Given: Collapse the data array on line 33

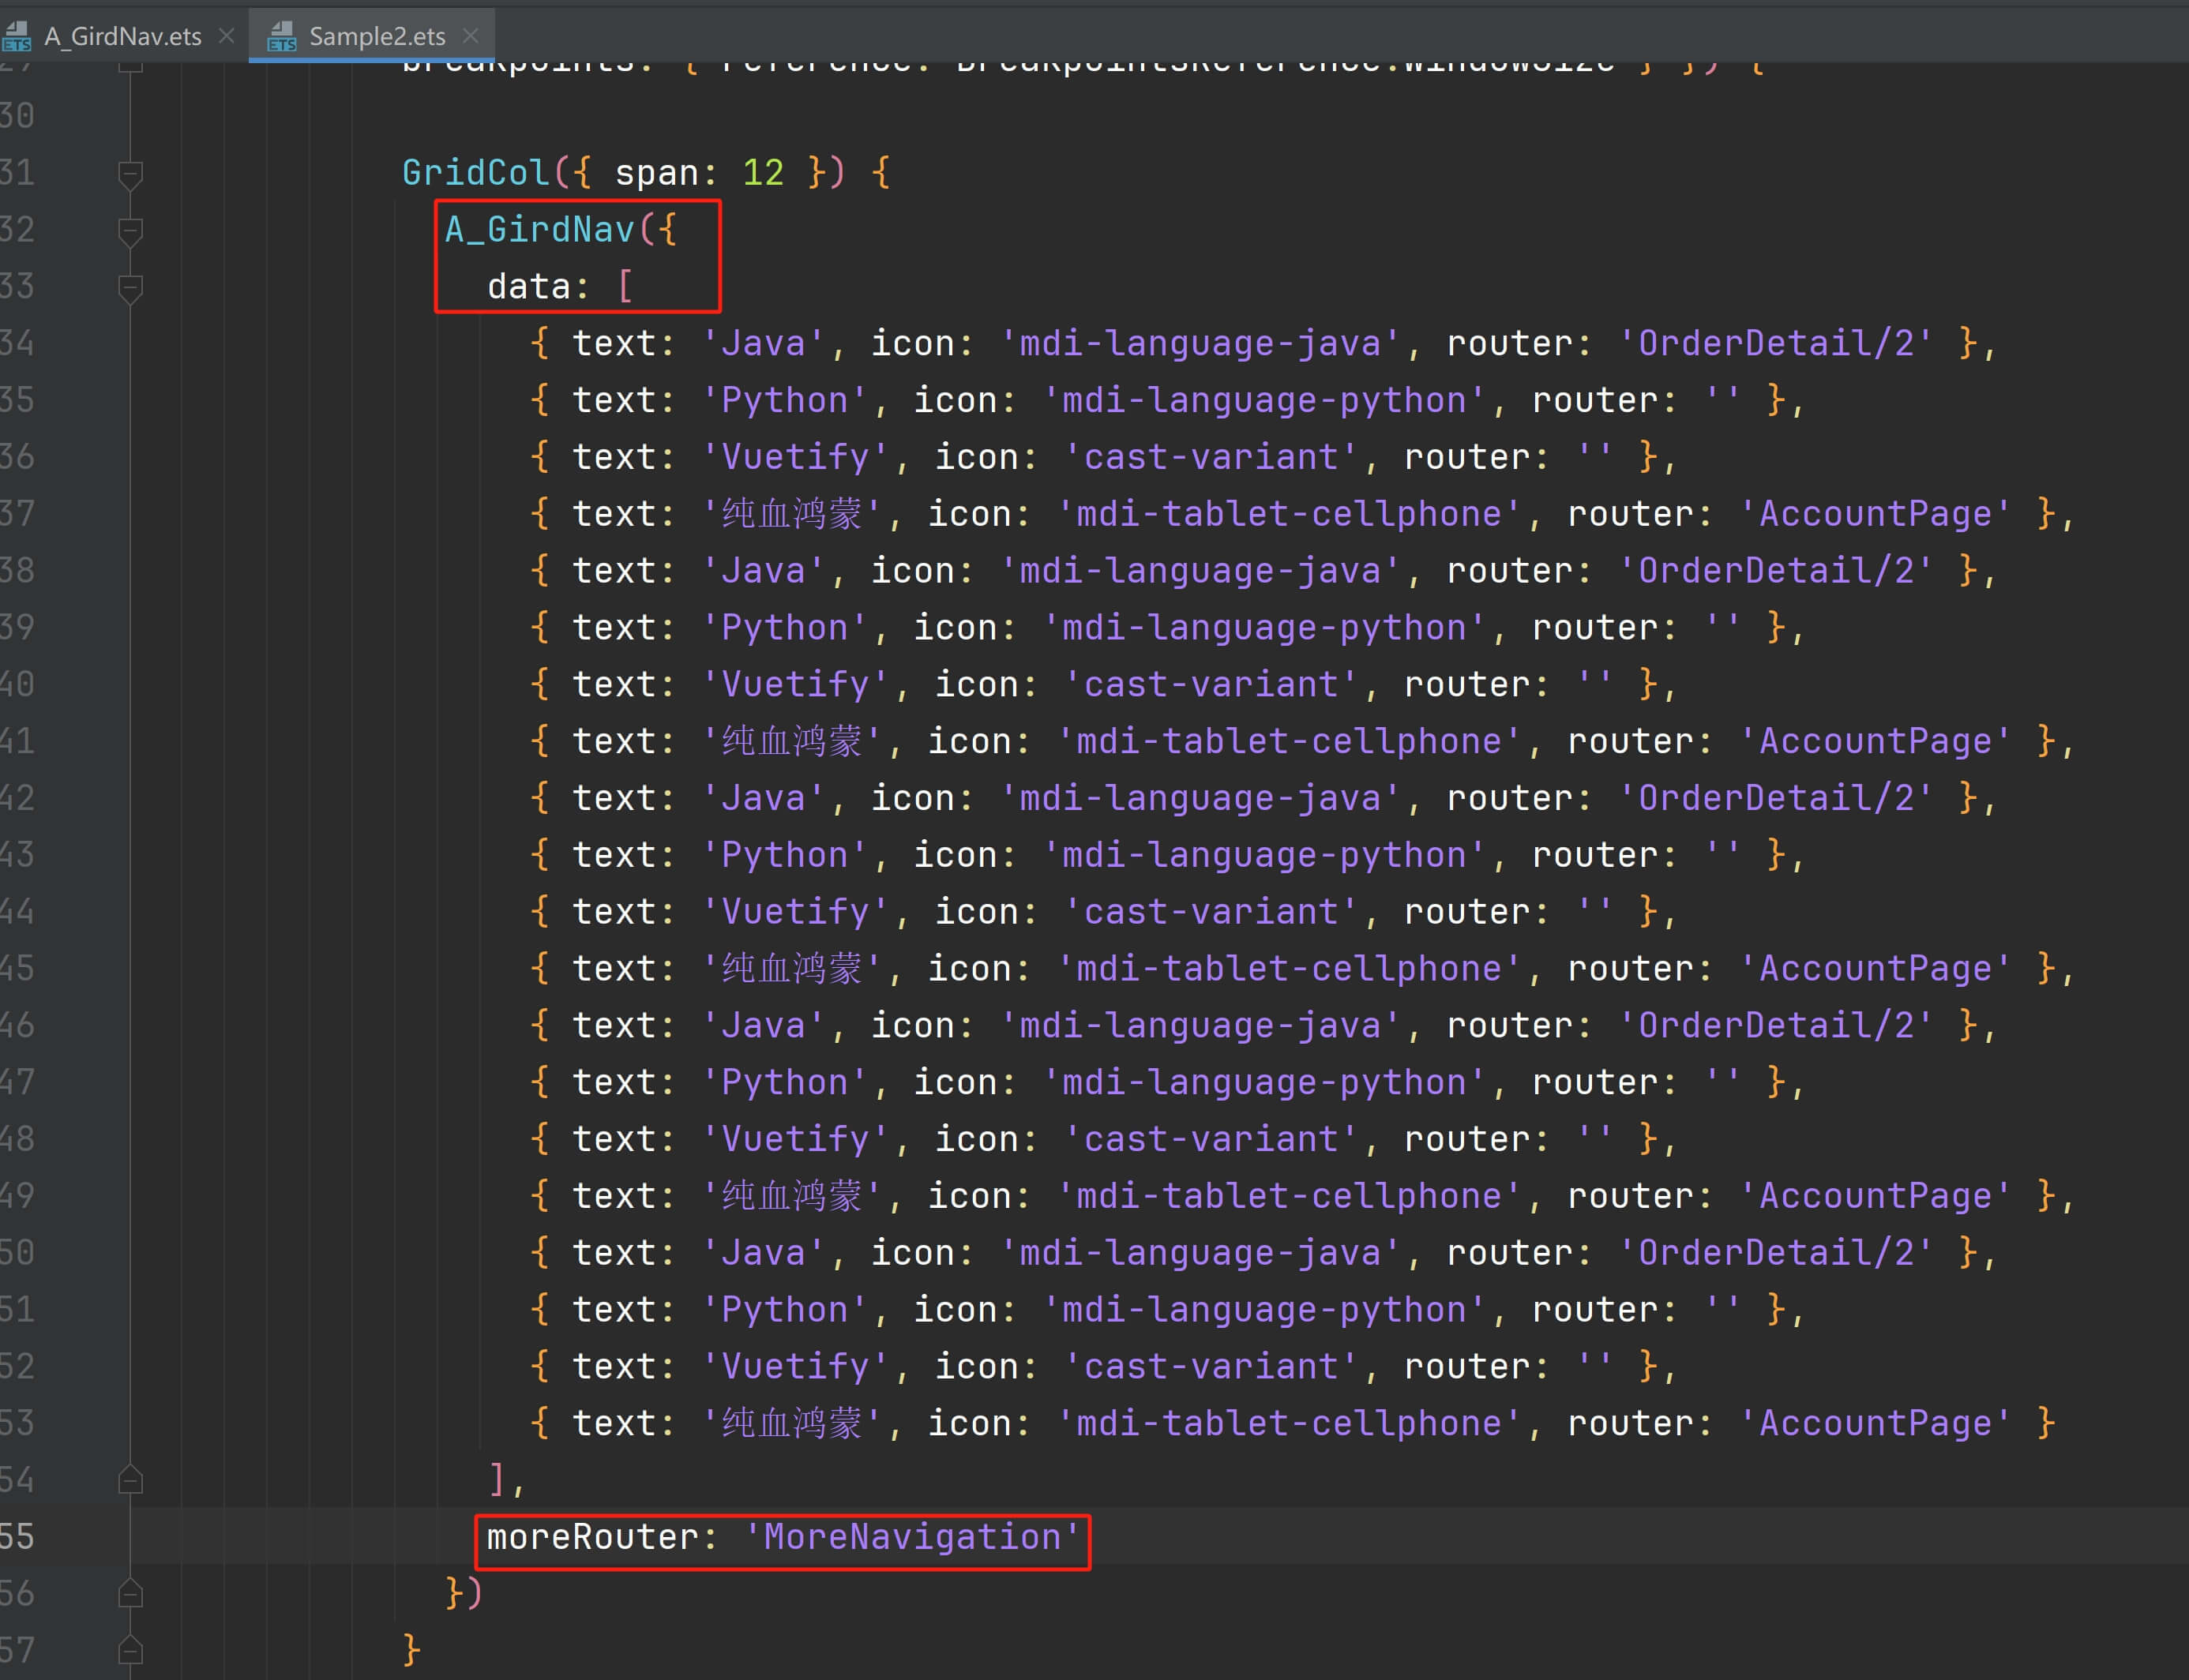Looking at the screenshot, I should (130, 289).
